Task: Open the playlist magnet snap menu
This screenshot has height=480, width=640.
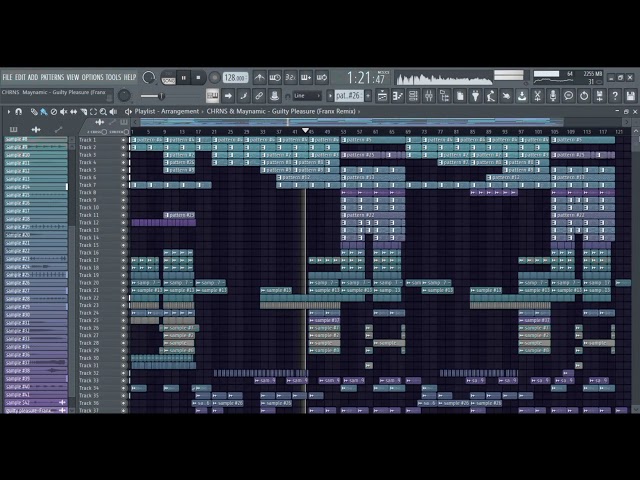Action: point(18,111)
